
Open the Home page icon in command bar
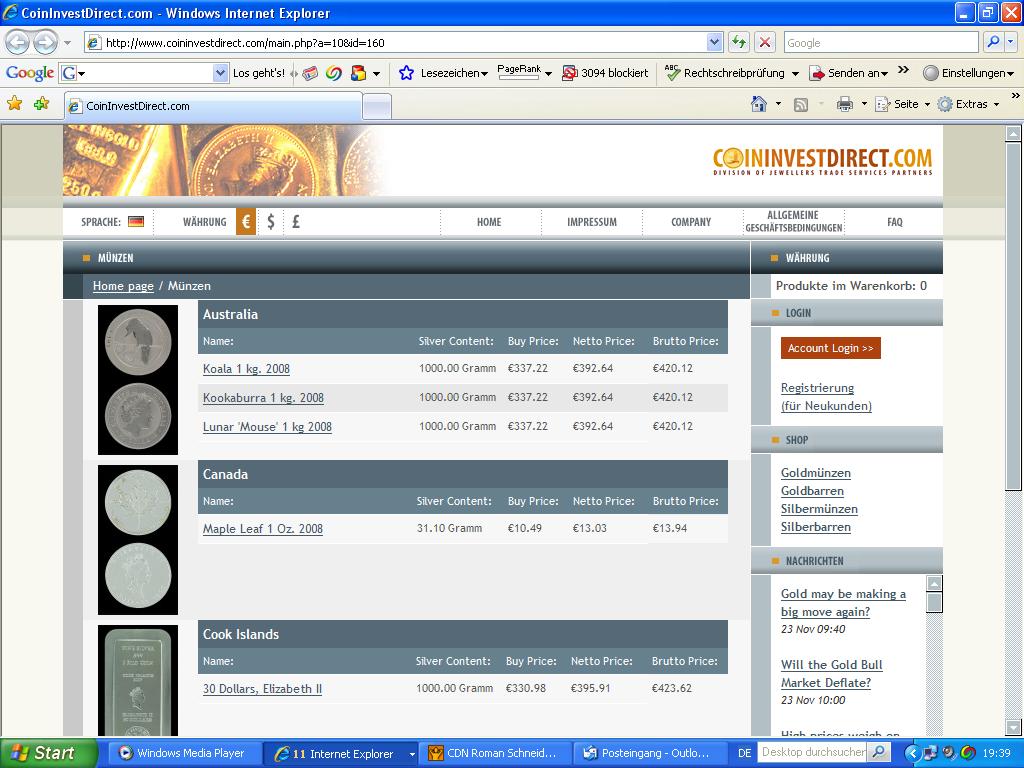pyautogui.click(x=758, y=104)
